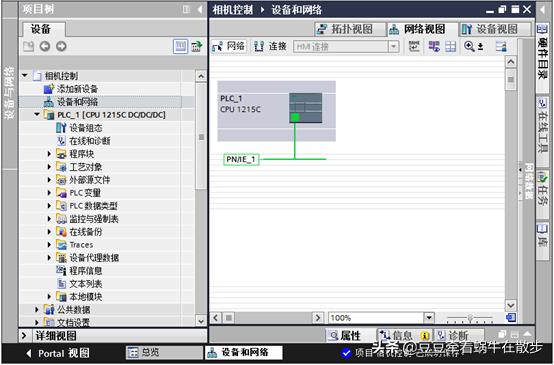Click the 网络 networking button
Screen dimensions: 554x365
tap(229, 46)
